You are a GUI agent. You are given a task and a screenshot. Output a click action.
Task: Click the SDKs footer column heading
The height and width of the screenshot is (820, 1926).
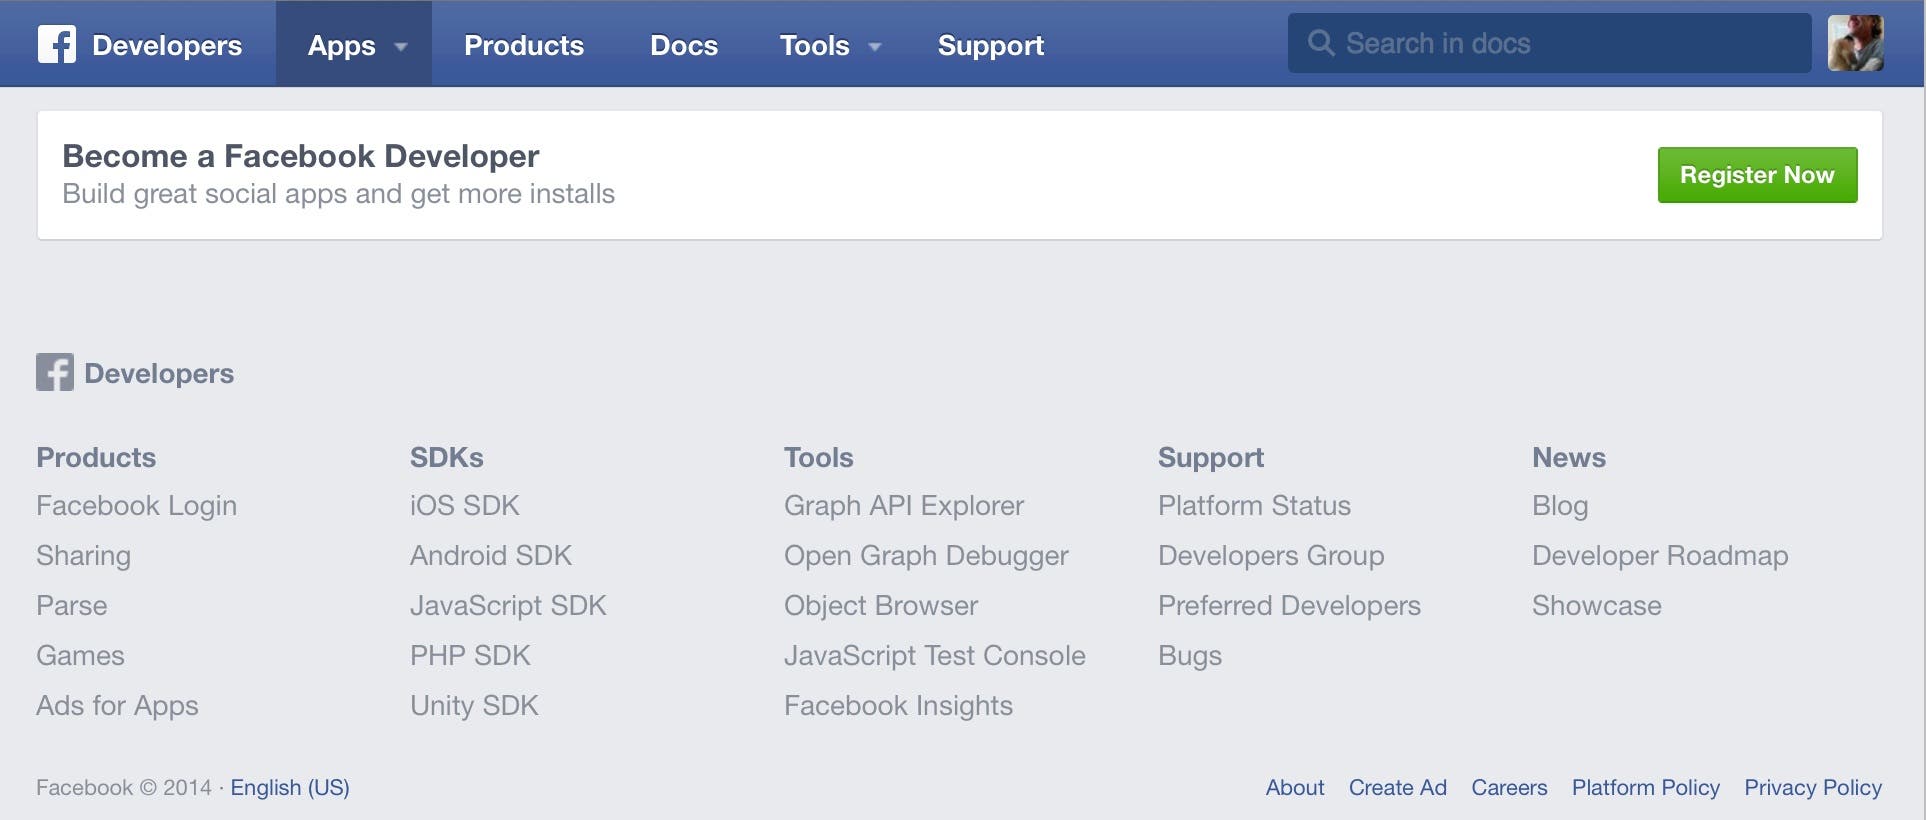pos(447,457)
